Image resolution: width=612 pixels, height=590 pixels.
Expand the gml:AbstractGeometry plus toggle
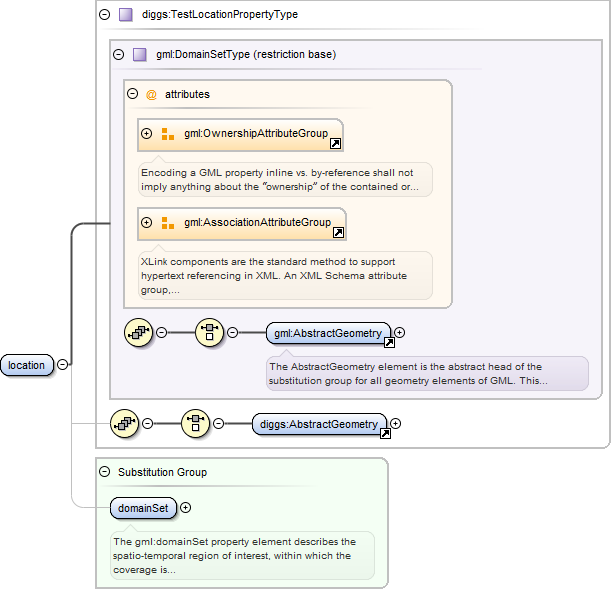[x=400, y=332]
